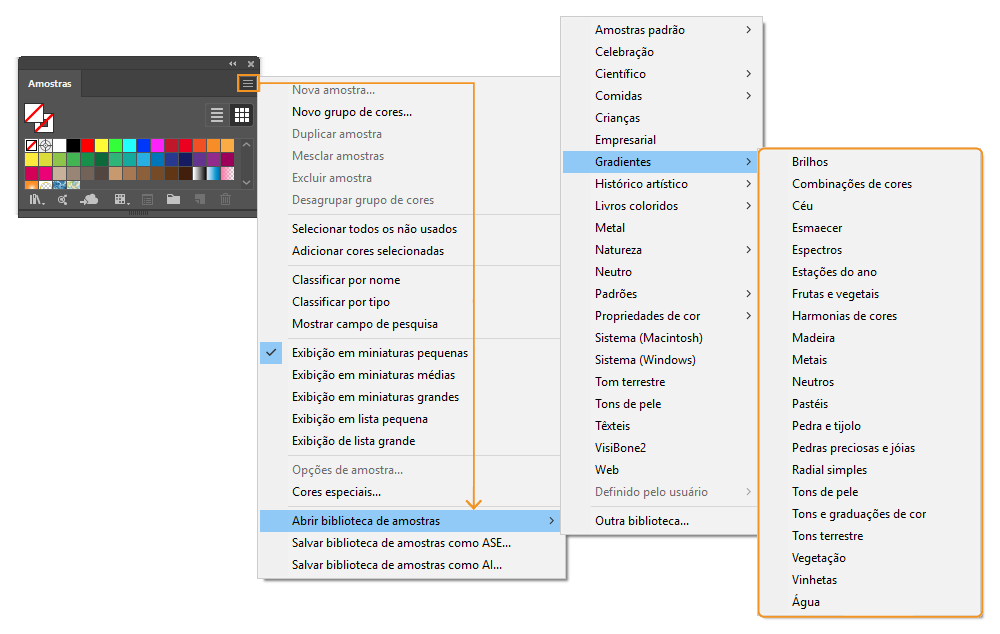Enable Exibição de lista grande

tap(353, 441)
